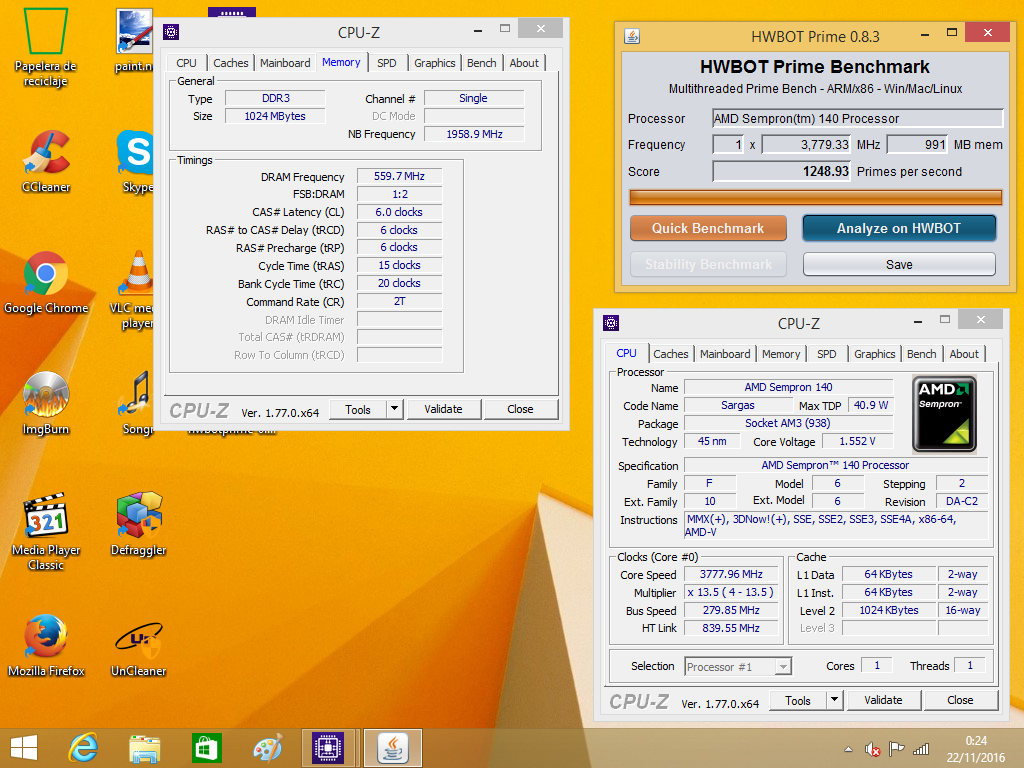Open the Processor #1 selection combo box
Viewport: 1024px width, 768px height.
coord(738,666)
